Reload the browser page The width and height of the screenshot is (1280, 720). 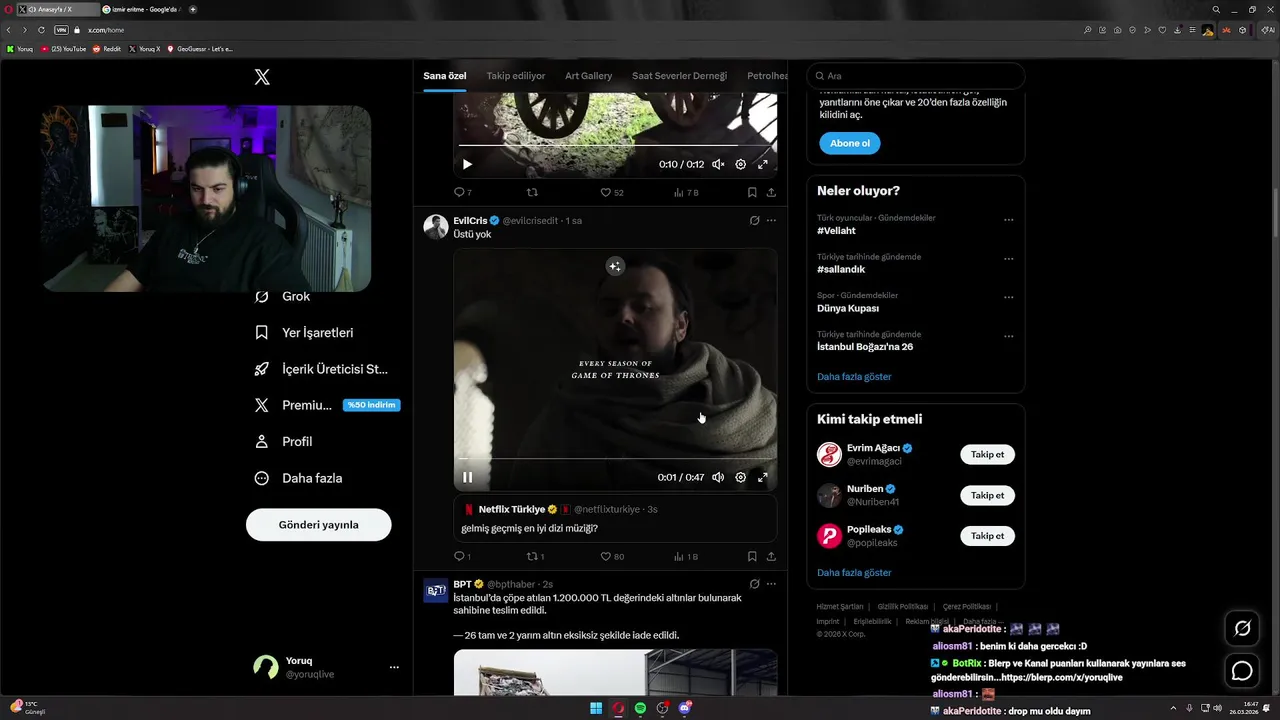point(41,30)
